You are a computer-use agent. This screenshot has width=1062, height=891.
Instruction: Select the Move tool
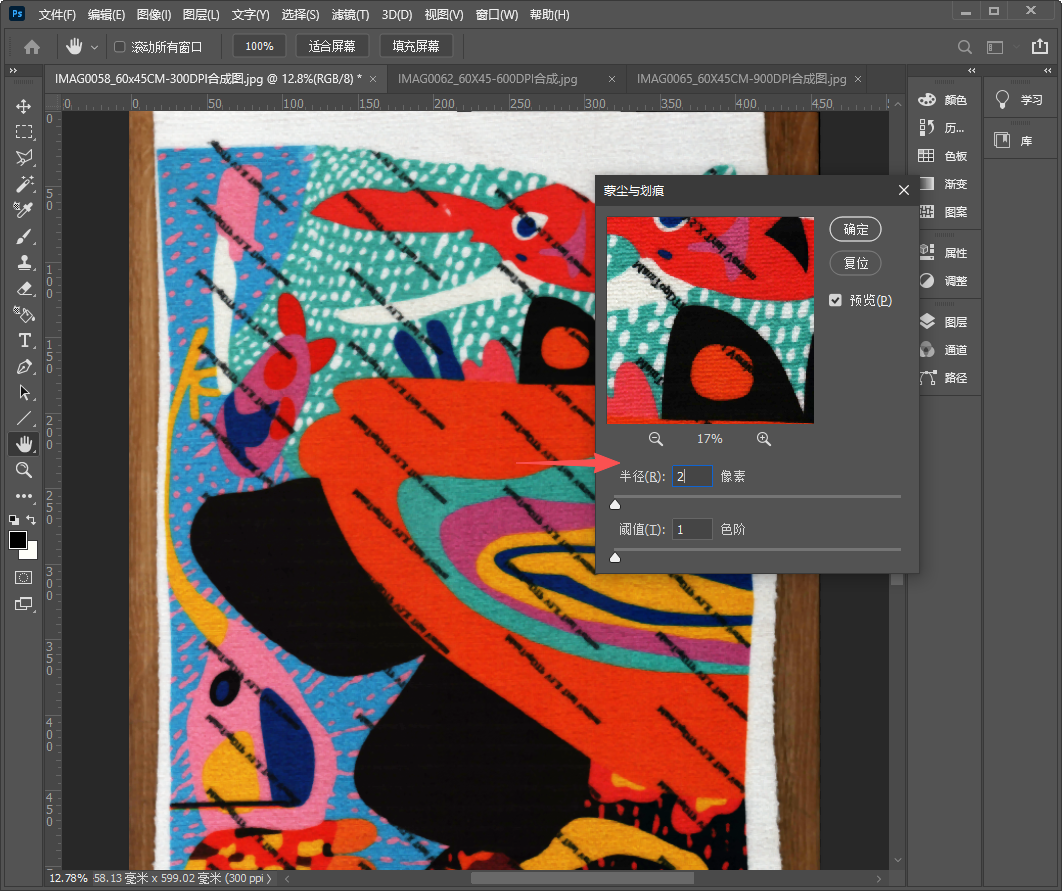tap(23, 106)
